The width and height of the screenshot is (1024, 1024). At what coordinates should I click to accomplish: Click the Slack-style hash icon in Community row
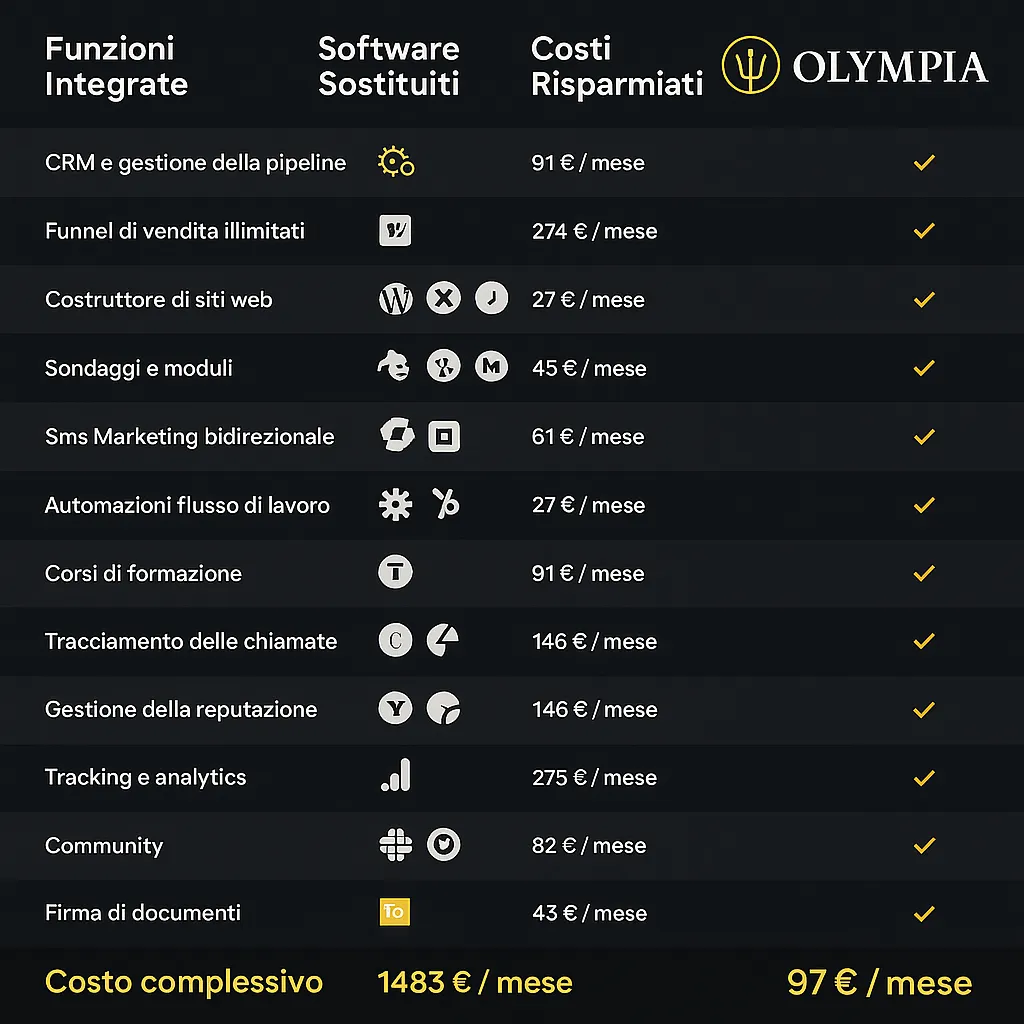point(396,845)
